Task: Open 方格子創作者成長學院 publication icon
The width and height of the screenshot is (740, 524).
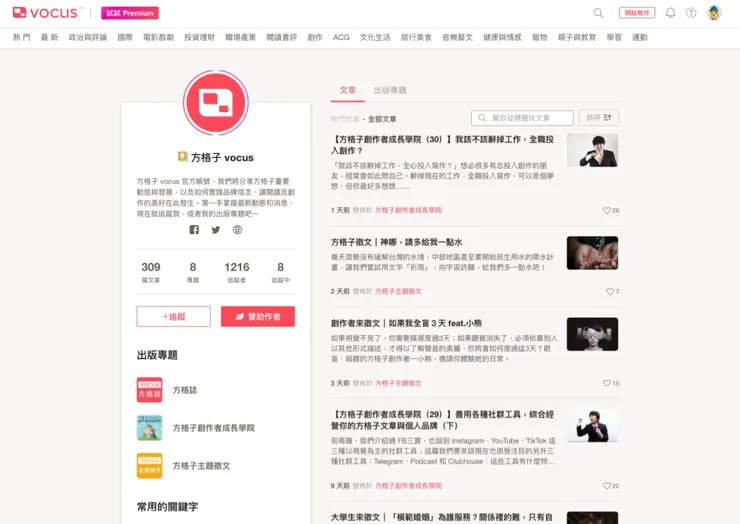Action: coord(150,428)
